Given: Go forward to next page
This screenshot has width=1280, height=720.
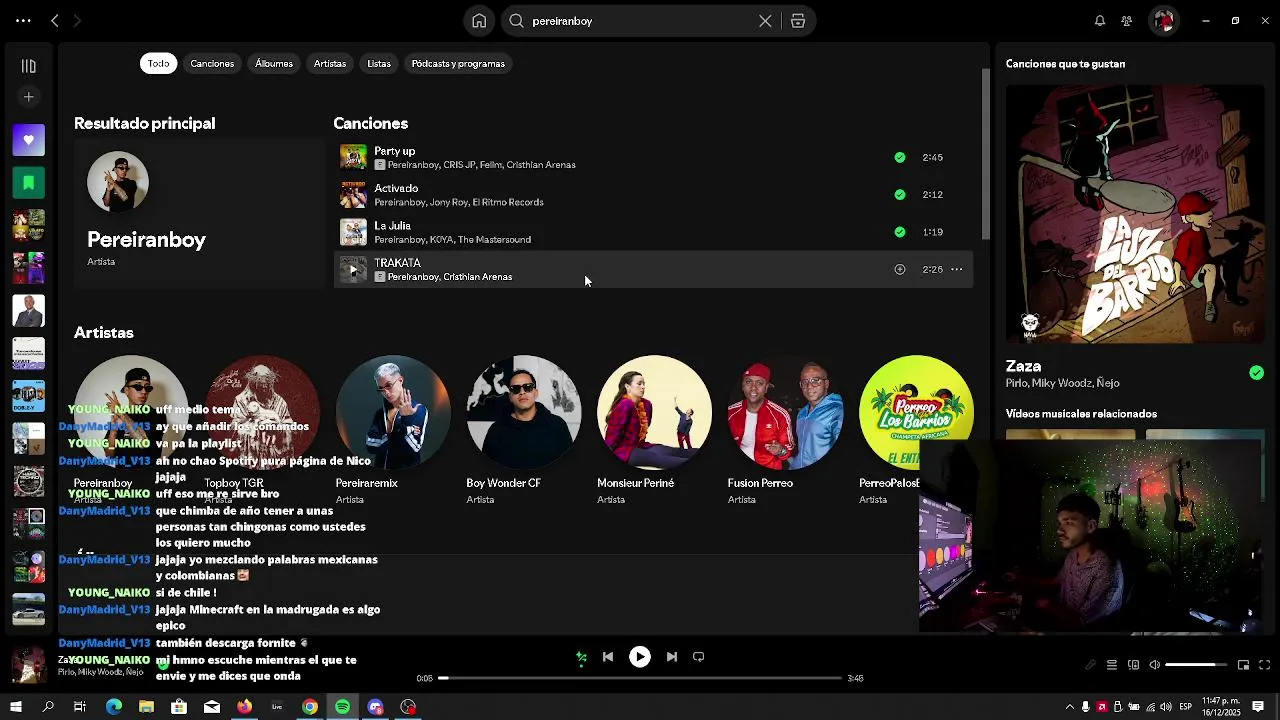Looking at the screenshot, I should pyautogui.click(x=77, y=21).
